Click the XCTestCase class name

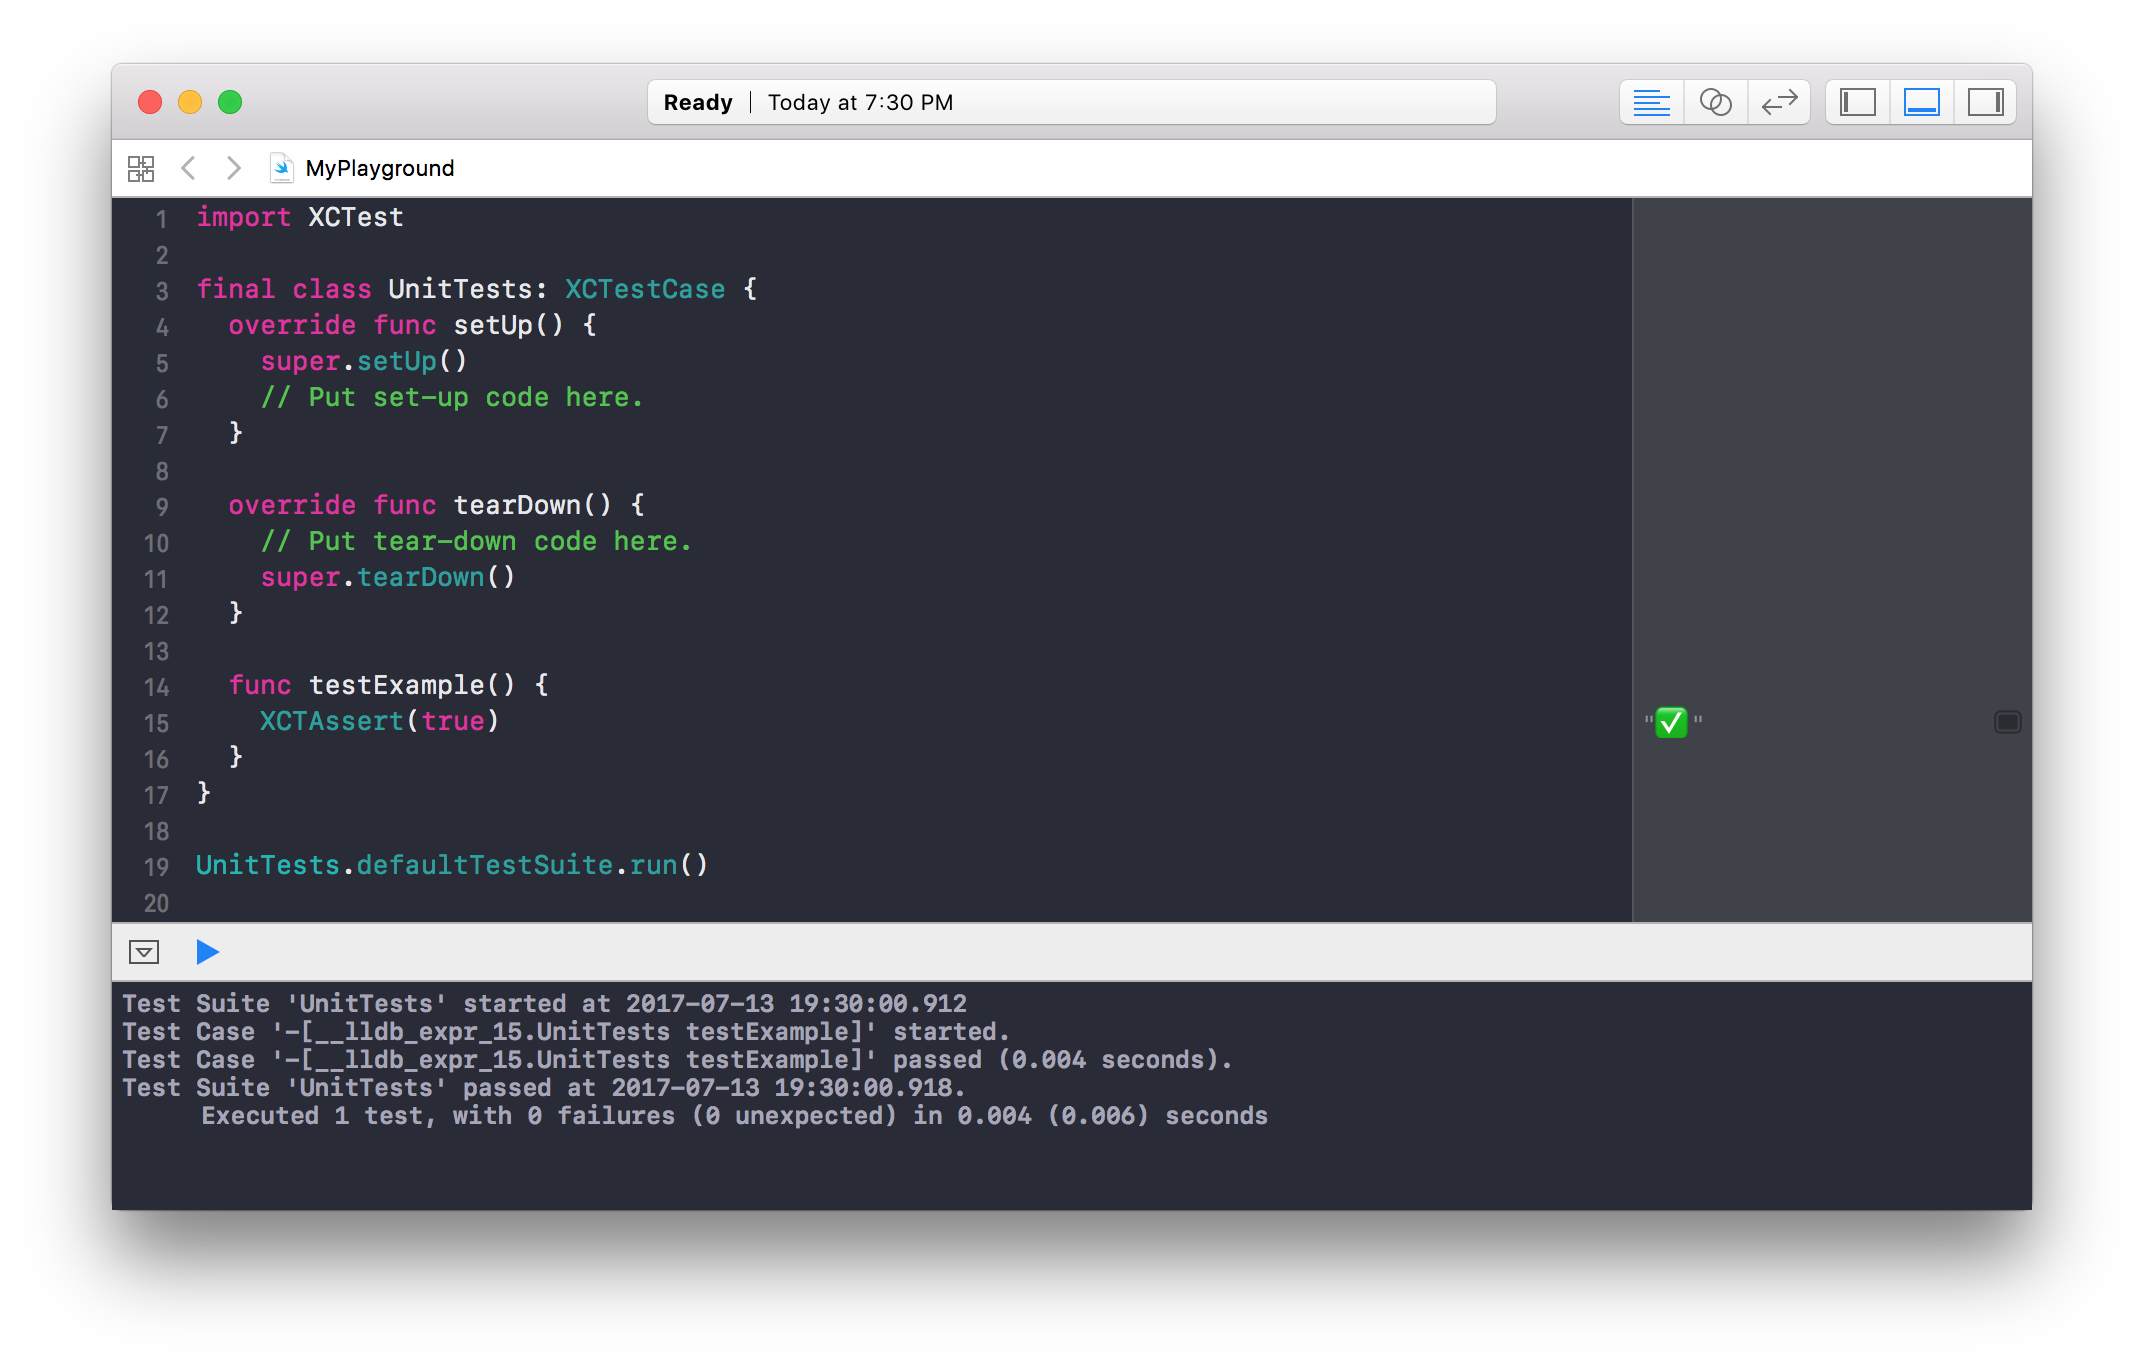click(645, 289)
